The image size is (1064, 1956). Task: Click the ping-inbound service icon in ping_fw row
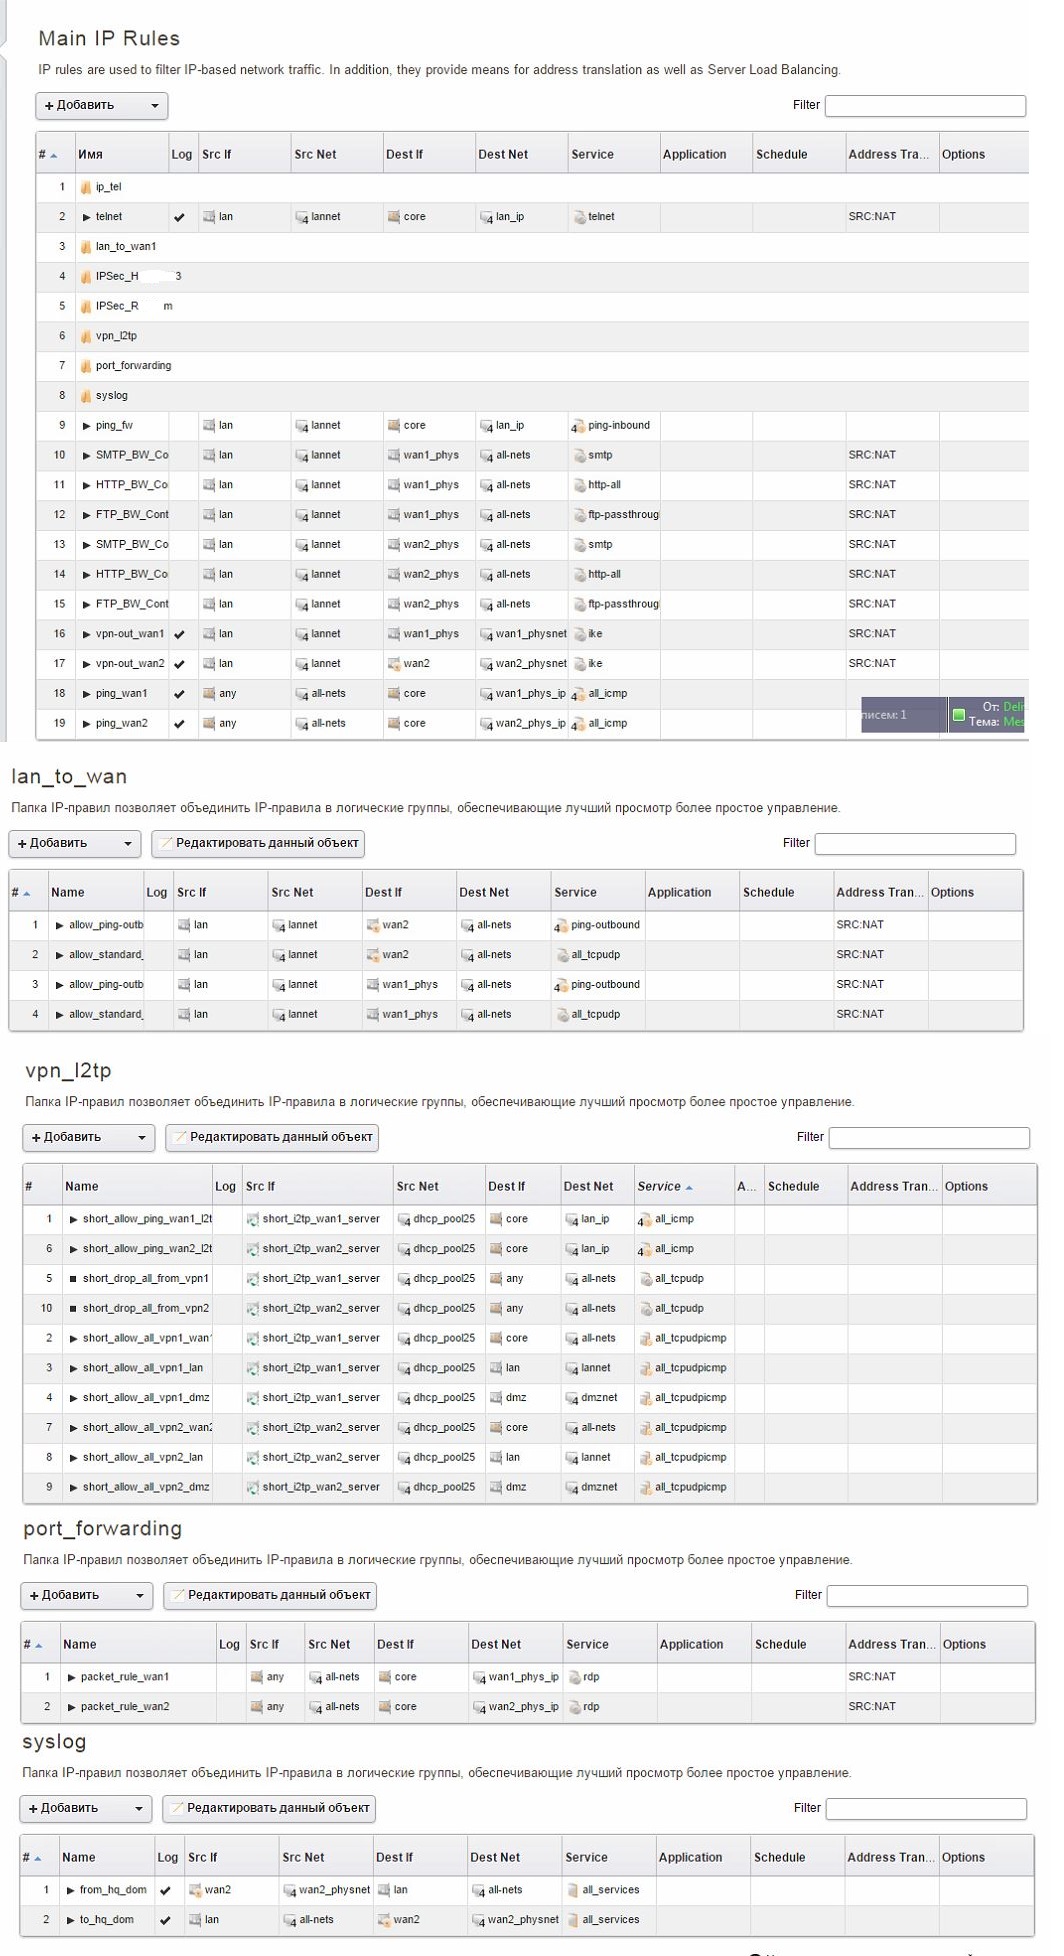(x=578, y=426)
